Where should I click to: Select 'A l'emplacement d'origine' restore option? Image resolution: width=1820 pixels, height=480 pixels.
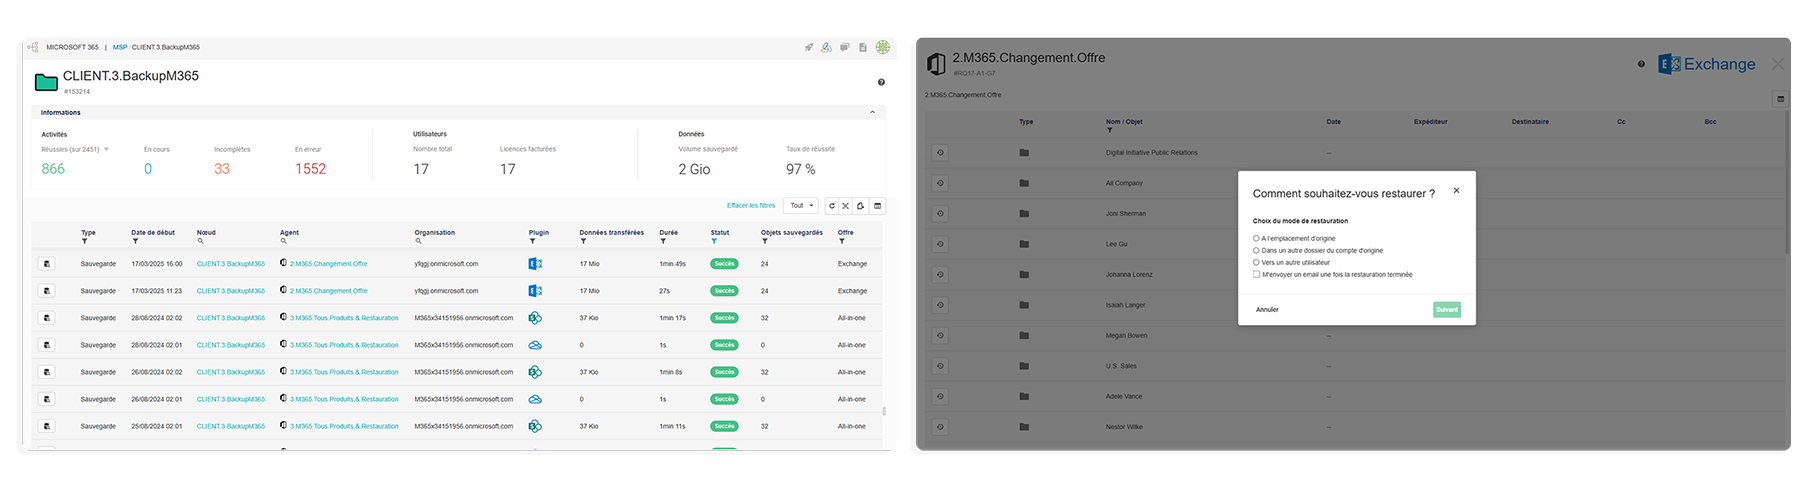click(x=1256, y=239)
